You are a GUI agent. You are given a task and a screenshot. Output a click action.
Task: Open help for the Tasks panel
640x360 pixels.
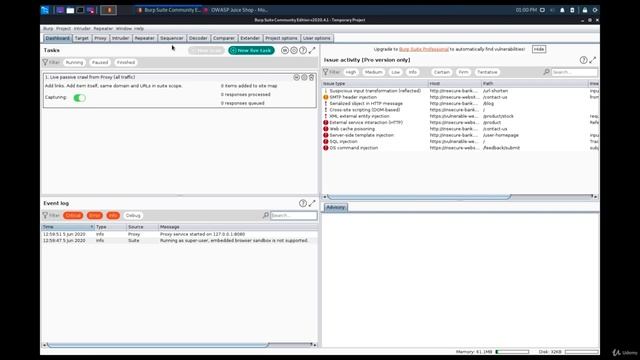click(303, 50)
